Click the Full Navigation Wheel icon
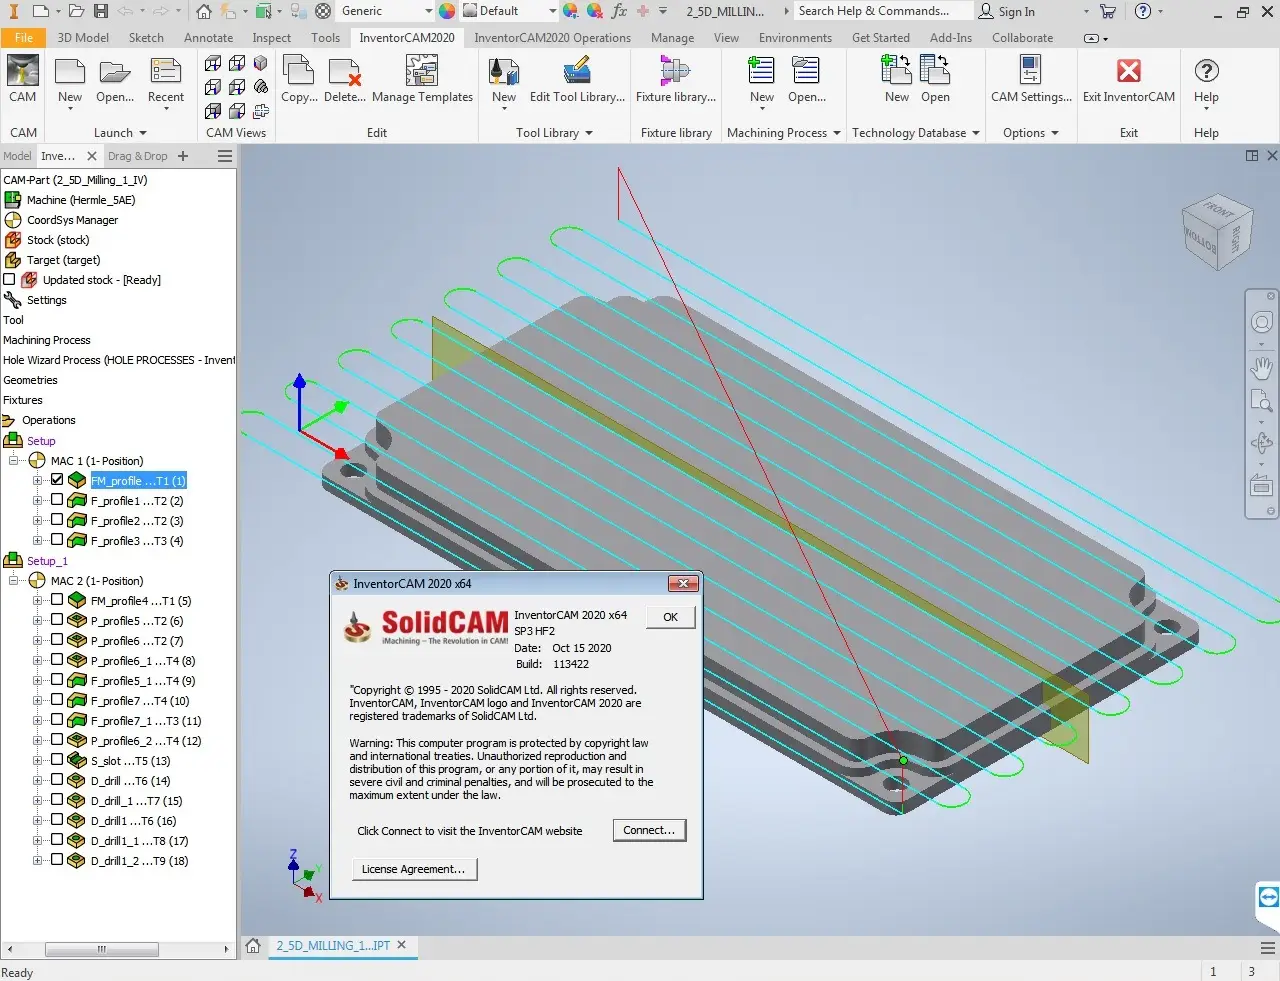 tap(1262, 322)
